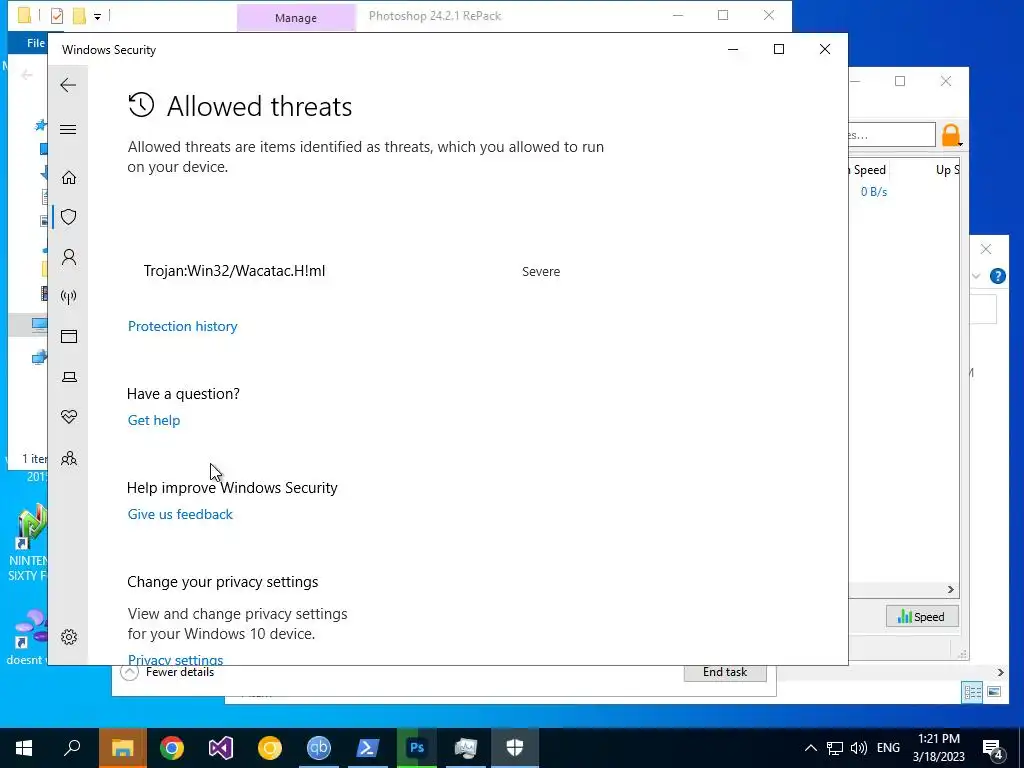The height and width of the screenshot is (768, 1024).
Task: Expand the chevron dropdown beside help icon
Action: pyautogui.click(x=976, y=276)
